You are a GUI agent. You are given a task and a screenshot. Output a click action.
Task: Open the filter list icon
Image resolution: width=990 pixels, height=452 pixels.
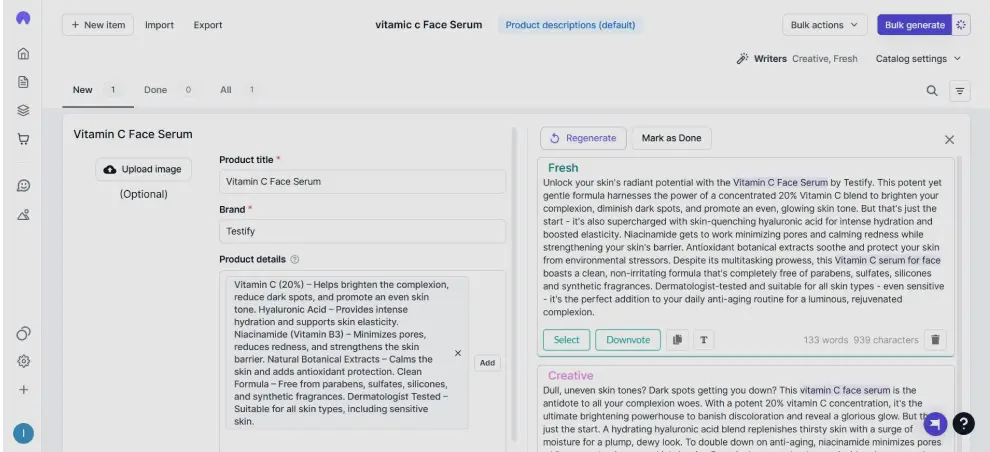point(960,91)
